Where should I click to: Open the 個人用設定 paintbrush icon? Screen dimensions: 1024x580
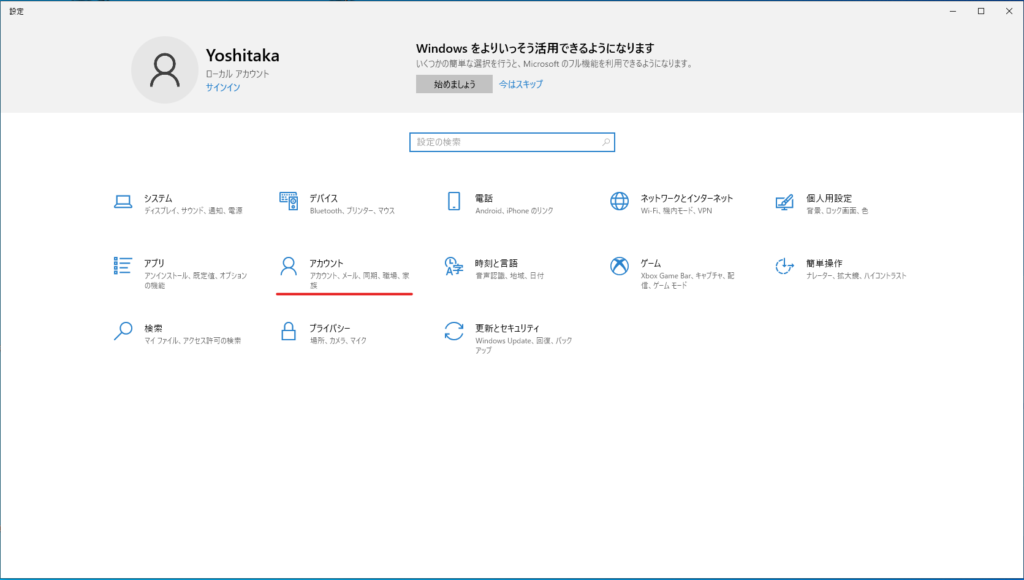(784, 202)
